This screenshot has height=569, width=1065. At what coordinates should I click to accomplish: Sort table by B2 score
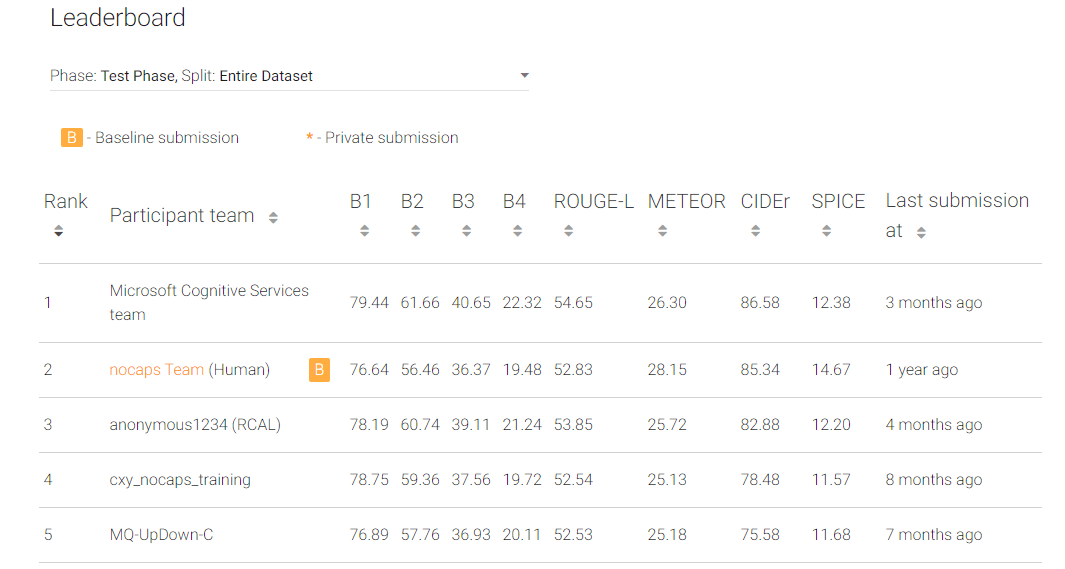(416, 231)
